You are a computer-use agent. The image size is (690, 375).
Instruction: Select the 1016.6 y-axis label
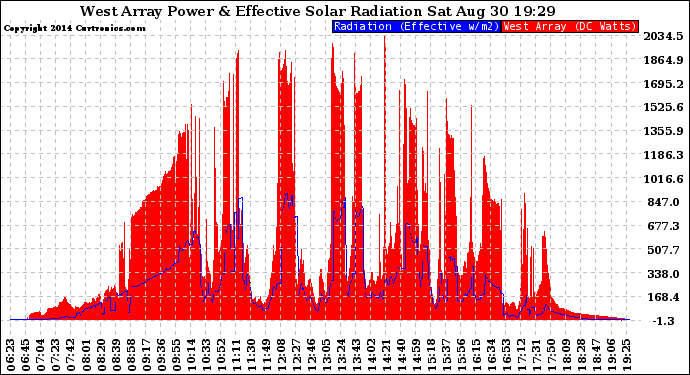click(x=663, y=179)
